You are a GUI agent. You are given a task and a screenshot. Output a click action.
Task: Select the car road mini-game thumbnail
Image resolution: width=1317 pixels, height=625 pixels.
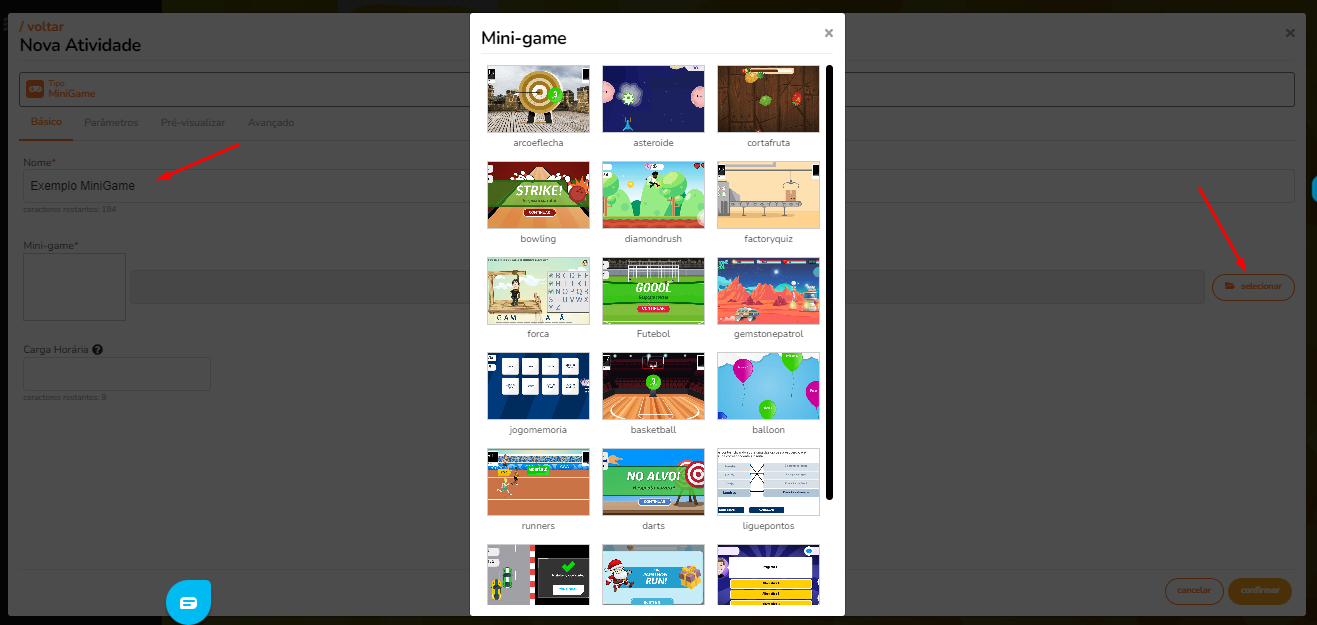click(x=538, y=575)
